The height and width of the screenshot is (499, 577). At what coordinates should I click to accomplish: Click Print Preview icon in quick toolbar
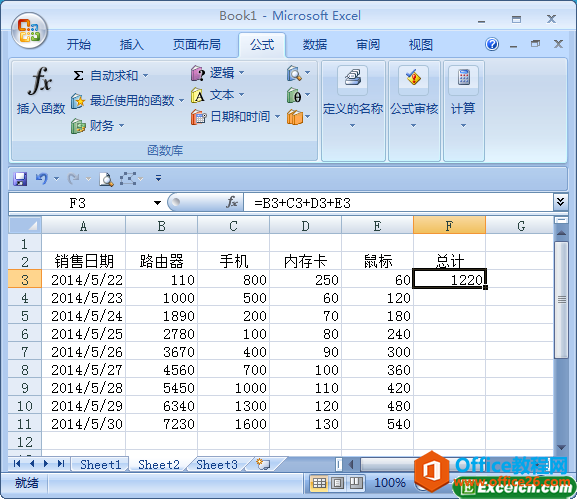[106, 179]
